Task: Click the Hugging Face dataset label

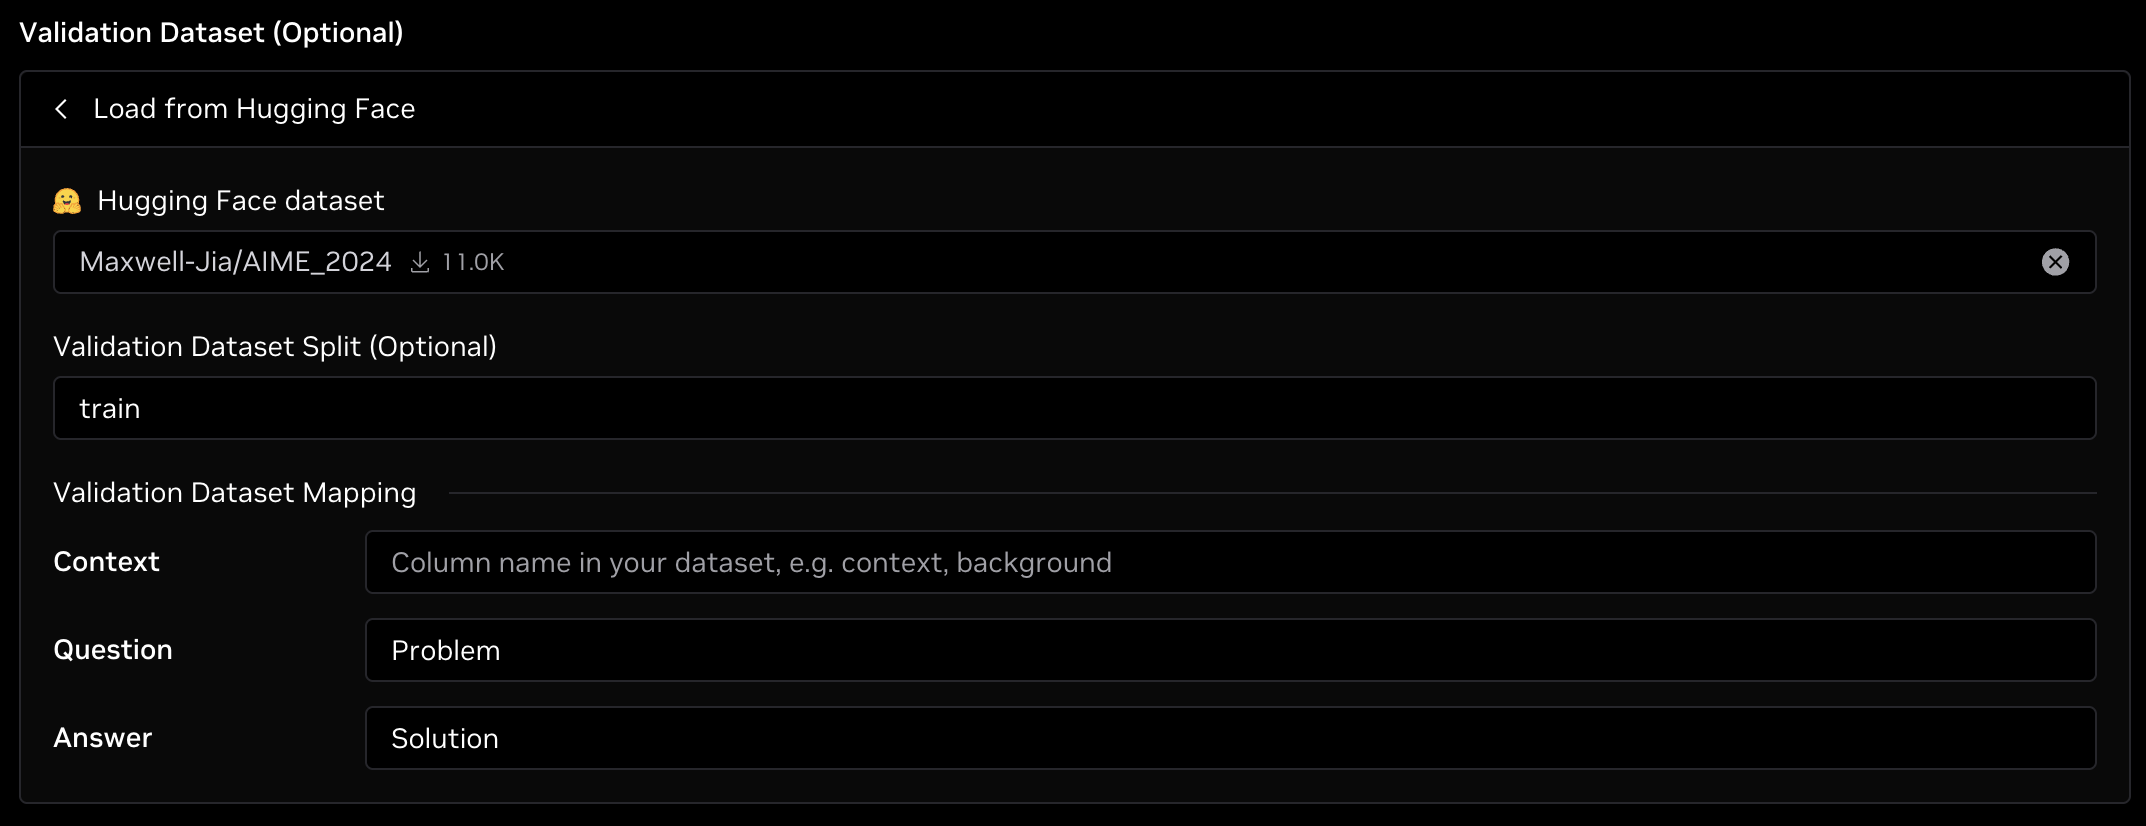Action: (x=240, y=201)
